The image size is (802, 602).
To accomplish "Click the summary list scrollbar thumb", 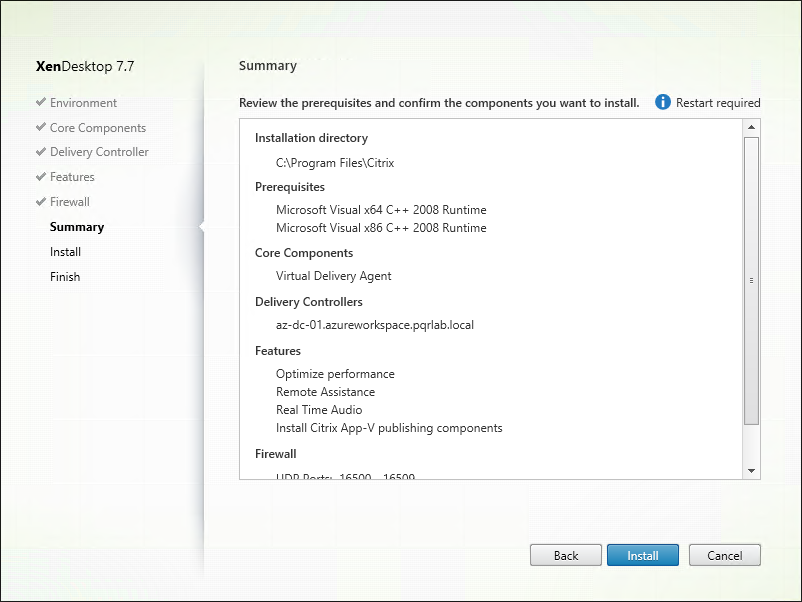I will [751, 281].
